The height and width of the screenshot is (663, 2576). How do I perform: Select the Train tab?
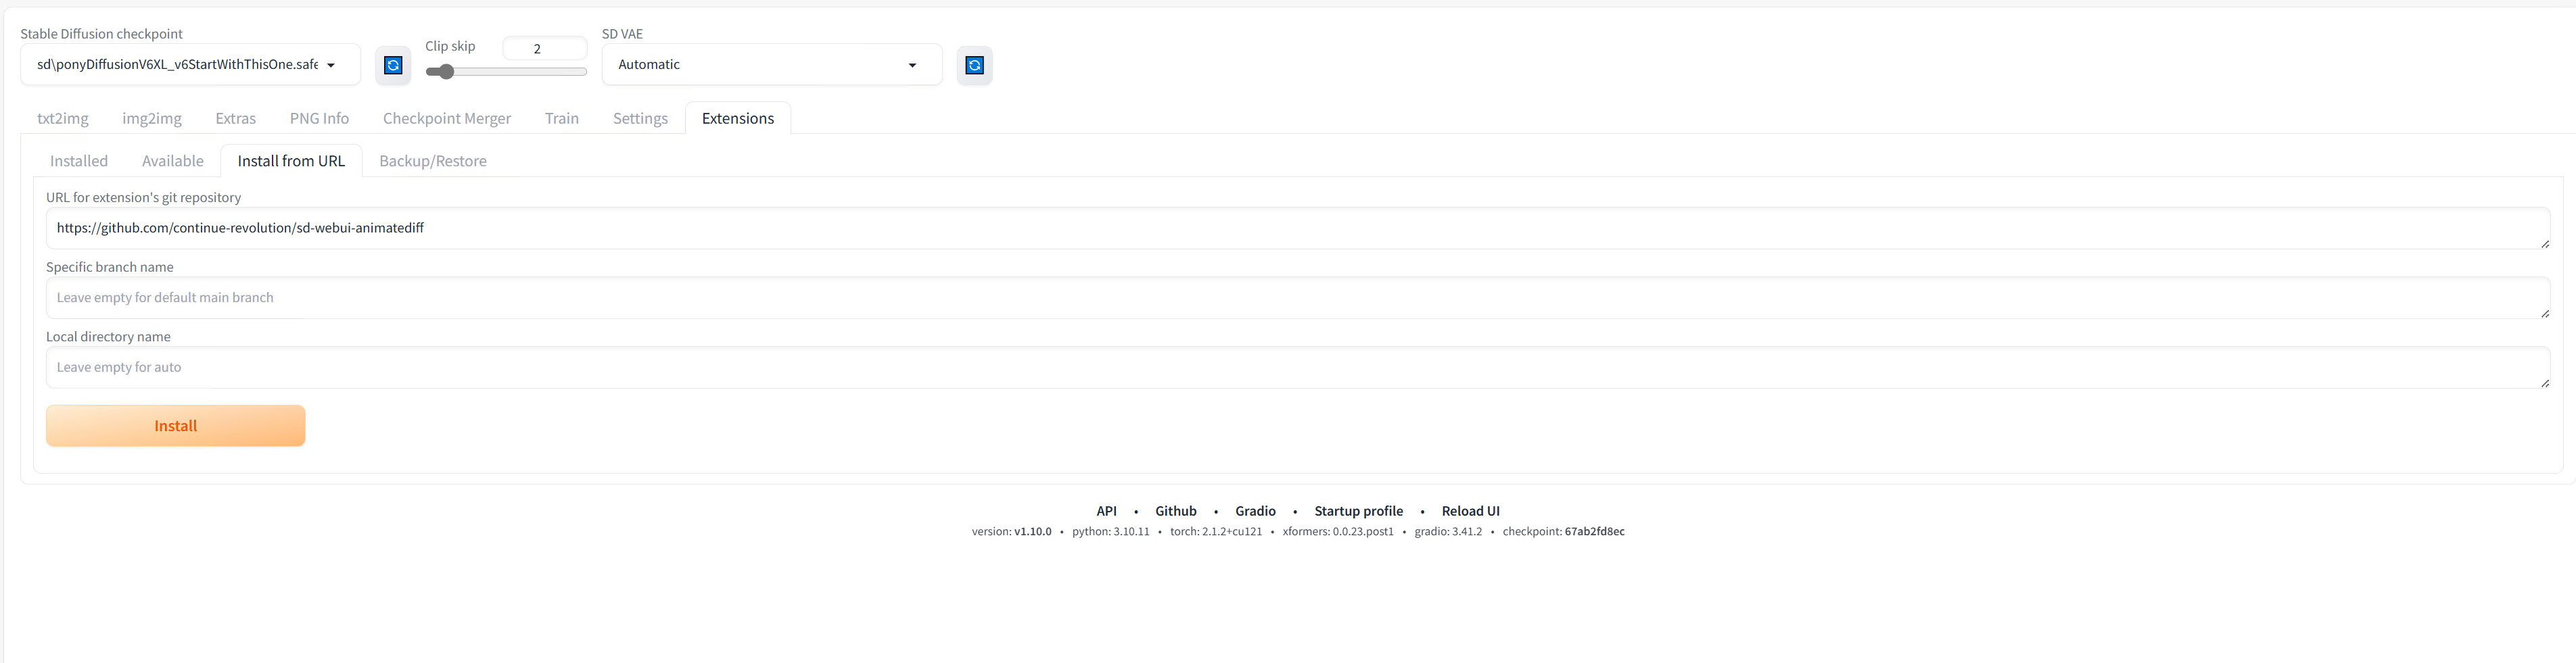click(562, 118)
